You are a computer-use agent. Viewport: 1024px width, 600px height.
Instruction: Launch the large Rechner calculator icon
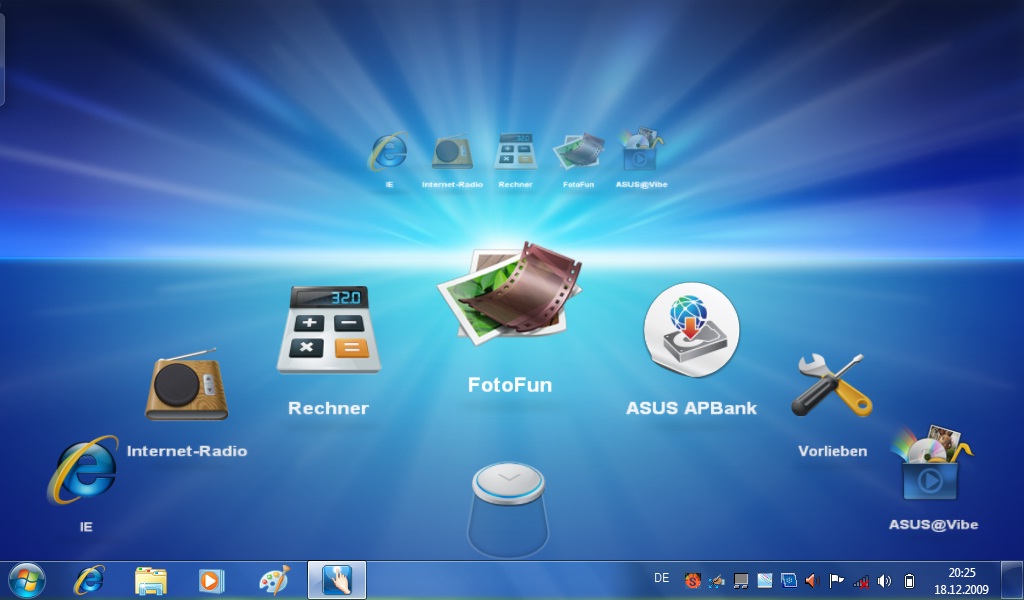328,330
